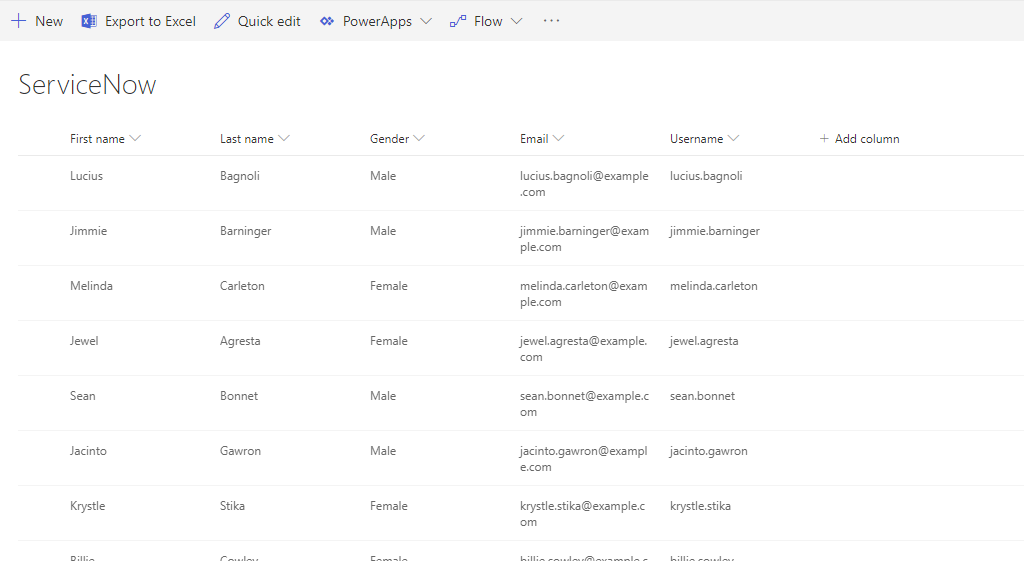Click the Female gender cell in Melinda row
Viewport: 1024px width, 561px height.
pos(389,285)
